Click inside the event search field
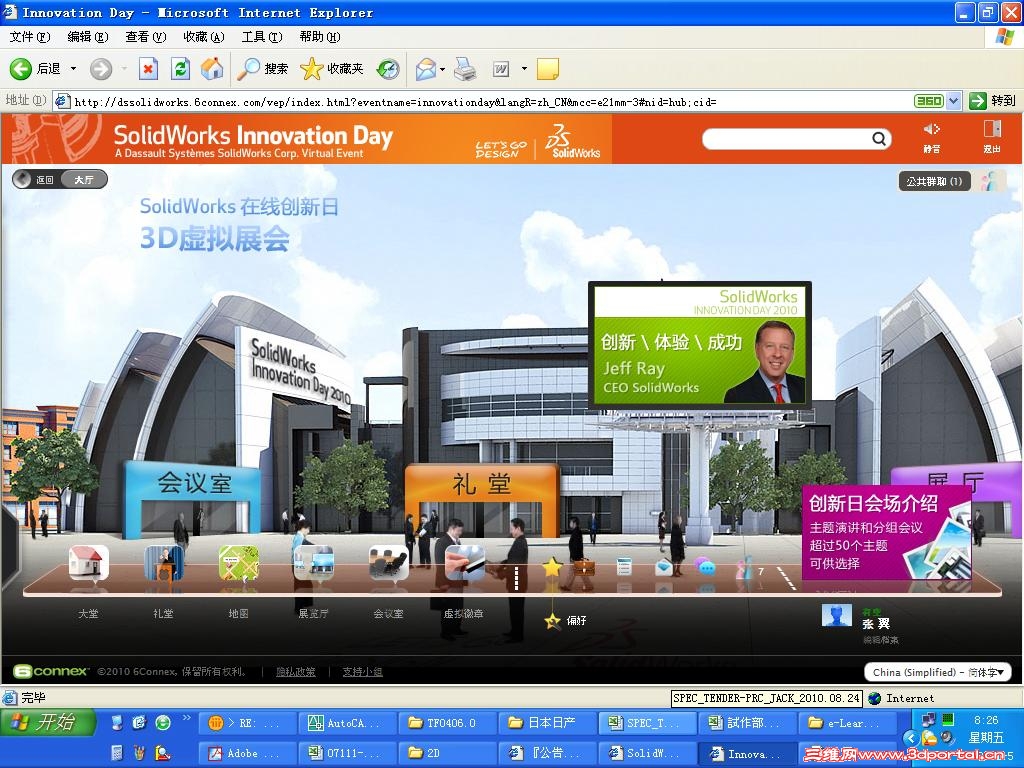 point(787,138)
